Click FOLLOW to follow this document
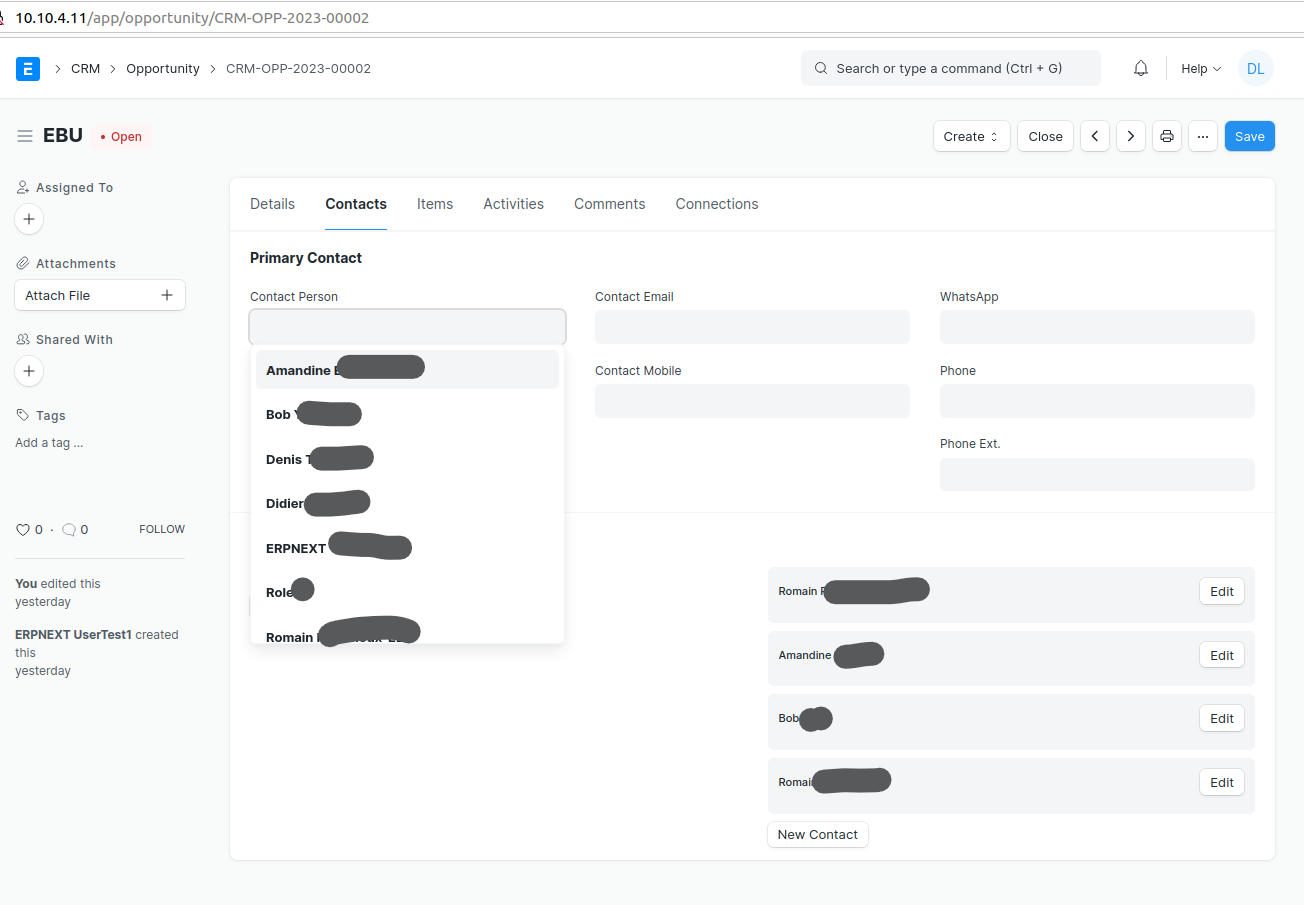Viewport: 1304px width, 905px height. (x=161, y=529)
